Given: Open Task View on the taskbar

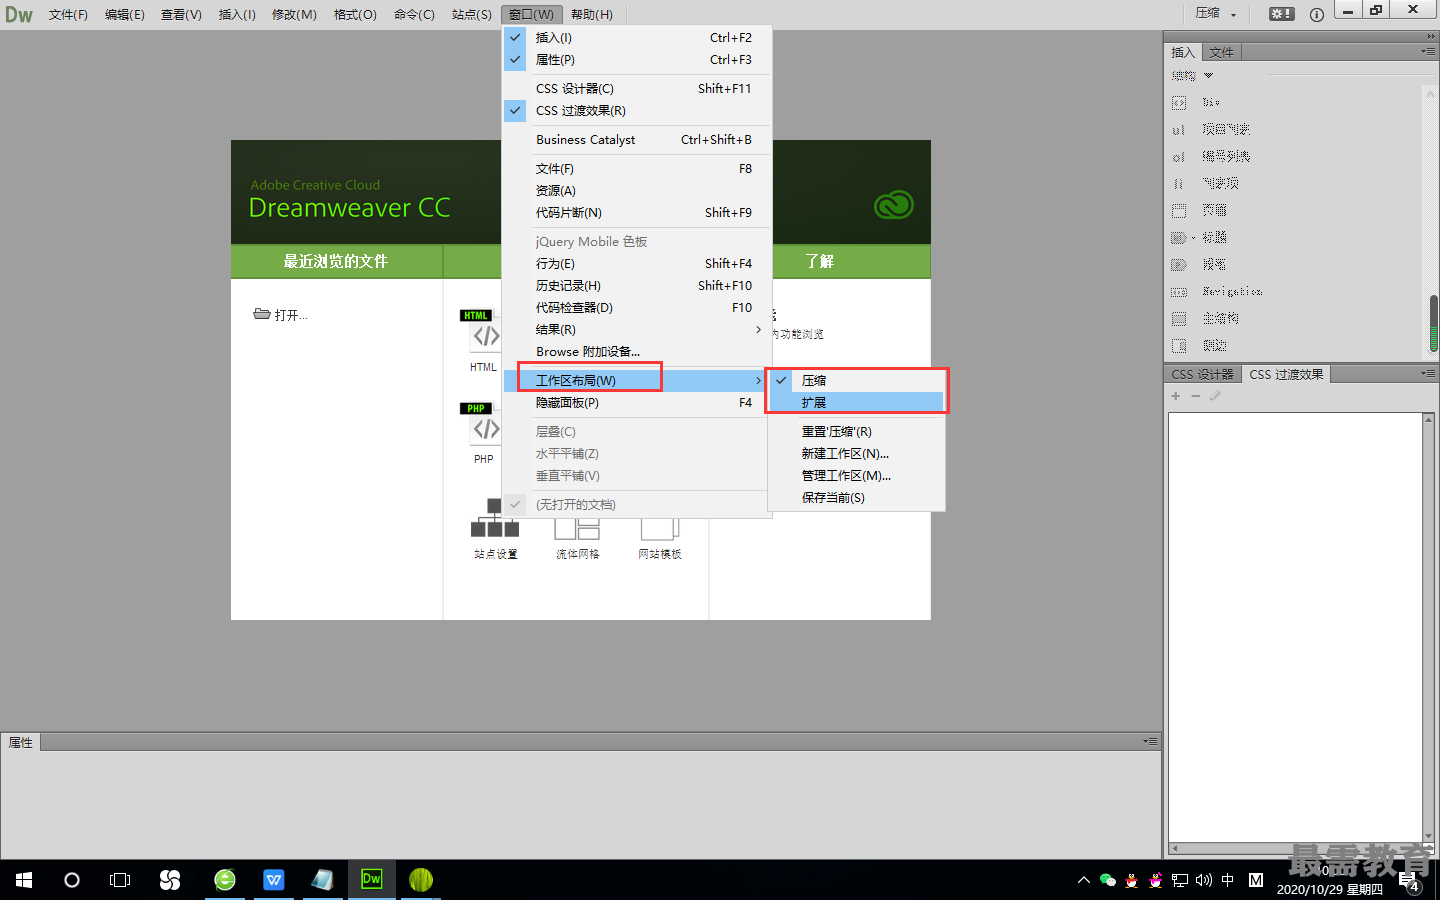Looking at the screenshot, I should coord(120,880).
